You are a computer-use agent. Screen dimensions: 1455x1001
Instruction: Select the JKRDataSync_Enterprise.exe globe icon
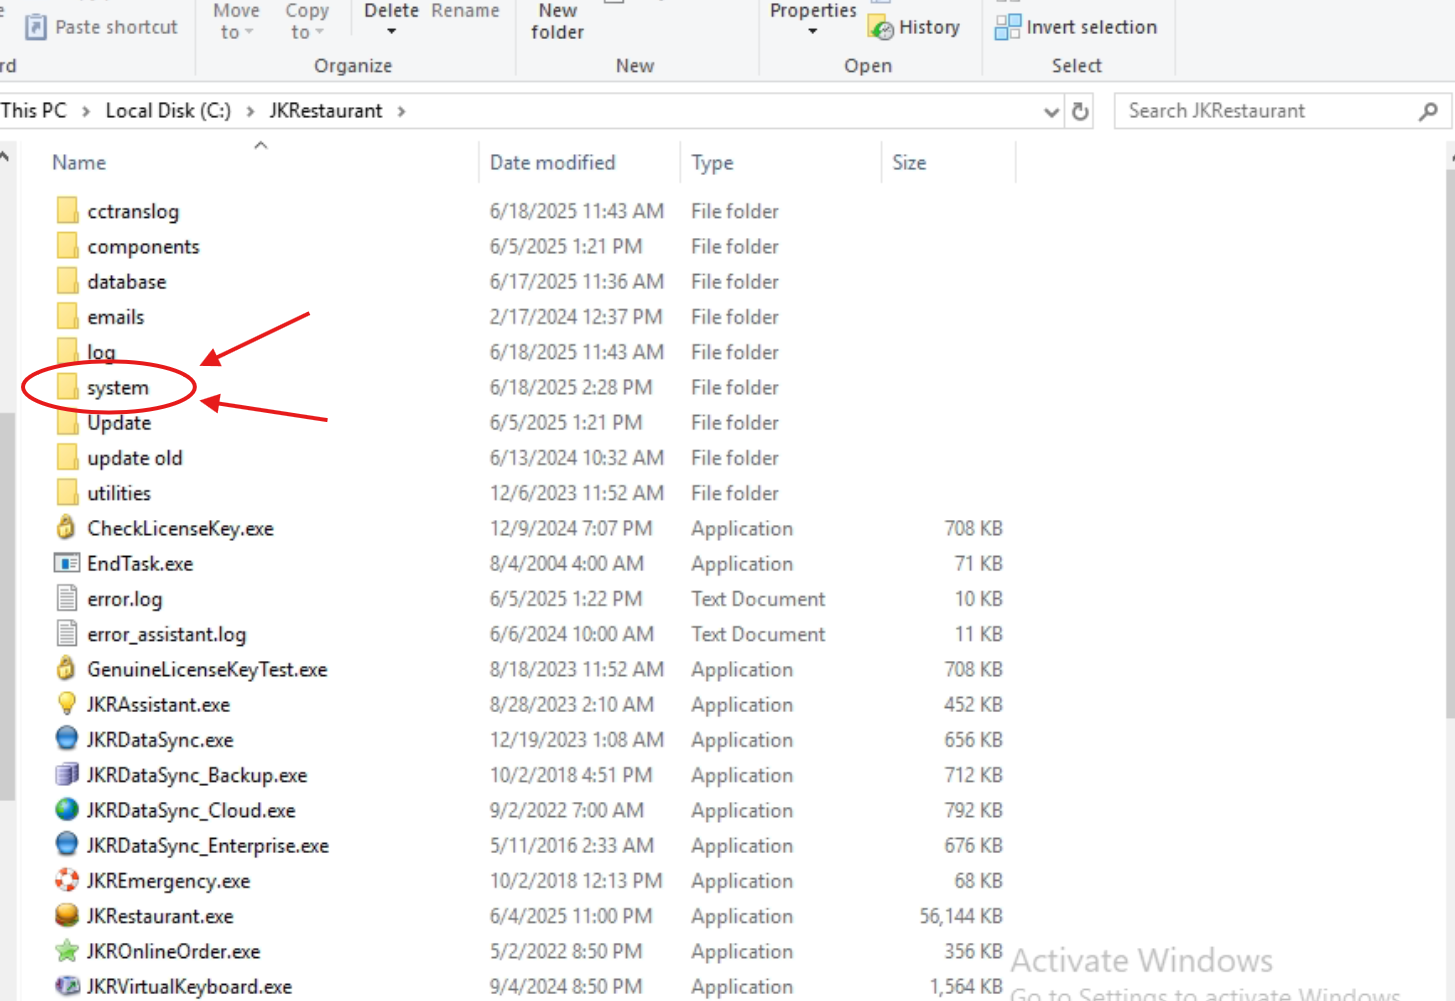tap(67, 845)
